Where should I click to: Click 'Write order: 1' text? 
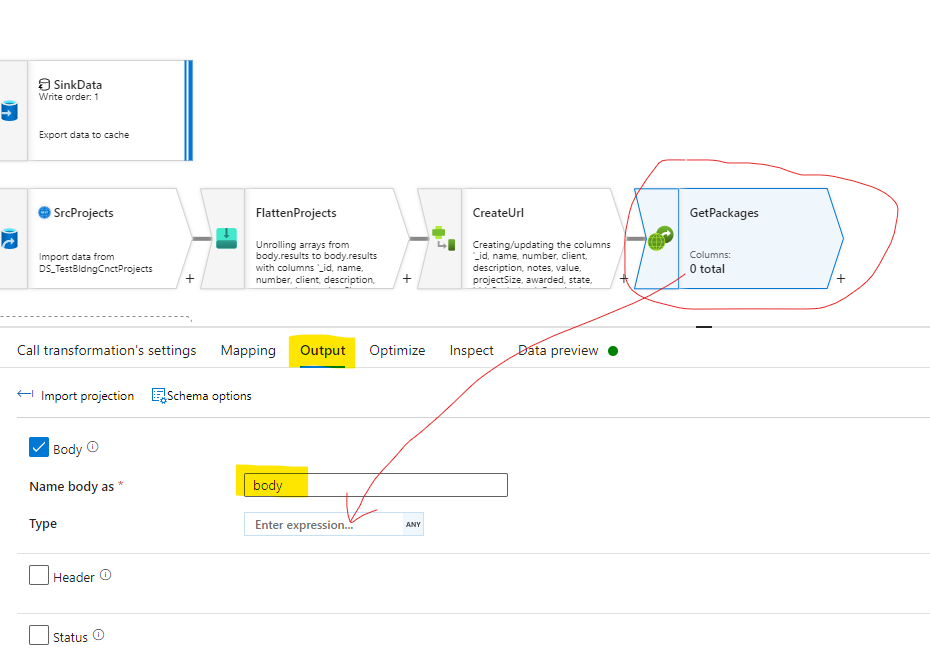[69, 97]
